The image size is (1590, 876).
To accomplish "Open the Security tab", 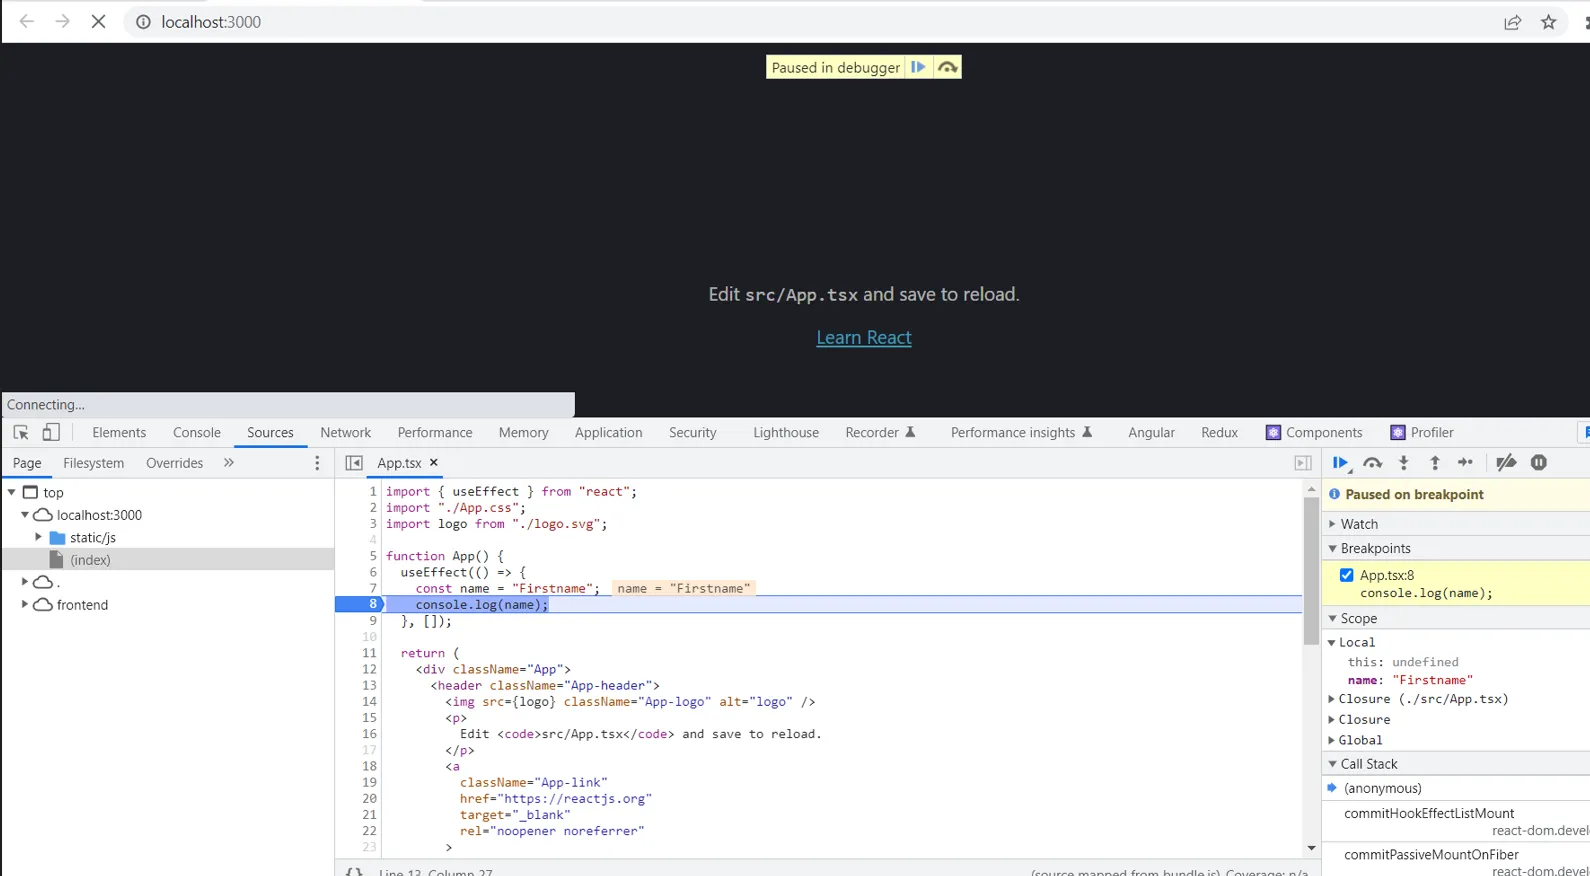I will (x=693, y=432).
